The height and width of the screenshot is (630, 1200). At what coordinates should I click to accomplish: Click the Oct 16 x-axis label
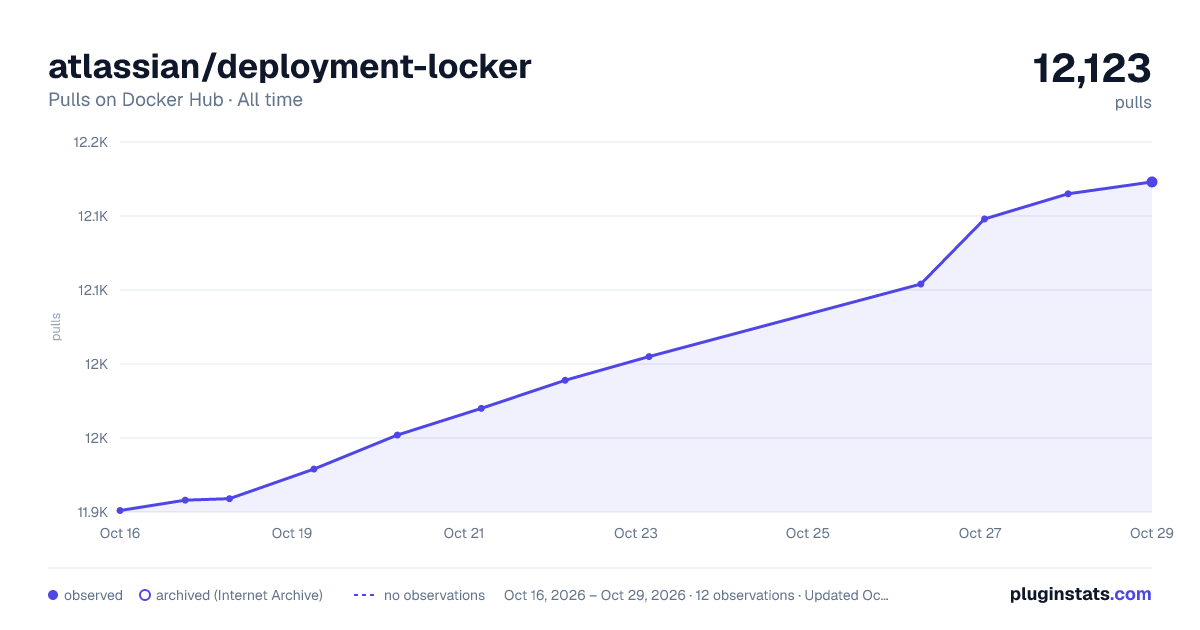120,533
